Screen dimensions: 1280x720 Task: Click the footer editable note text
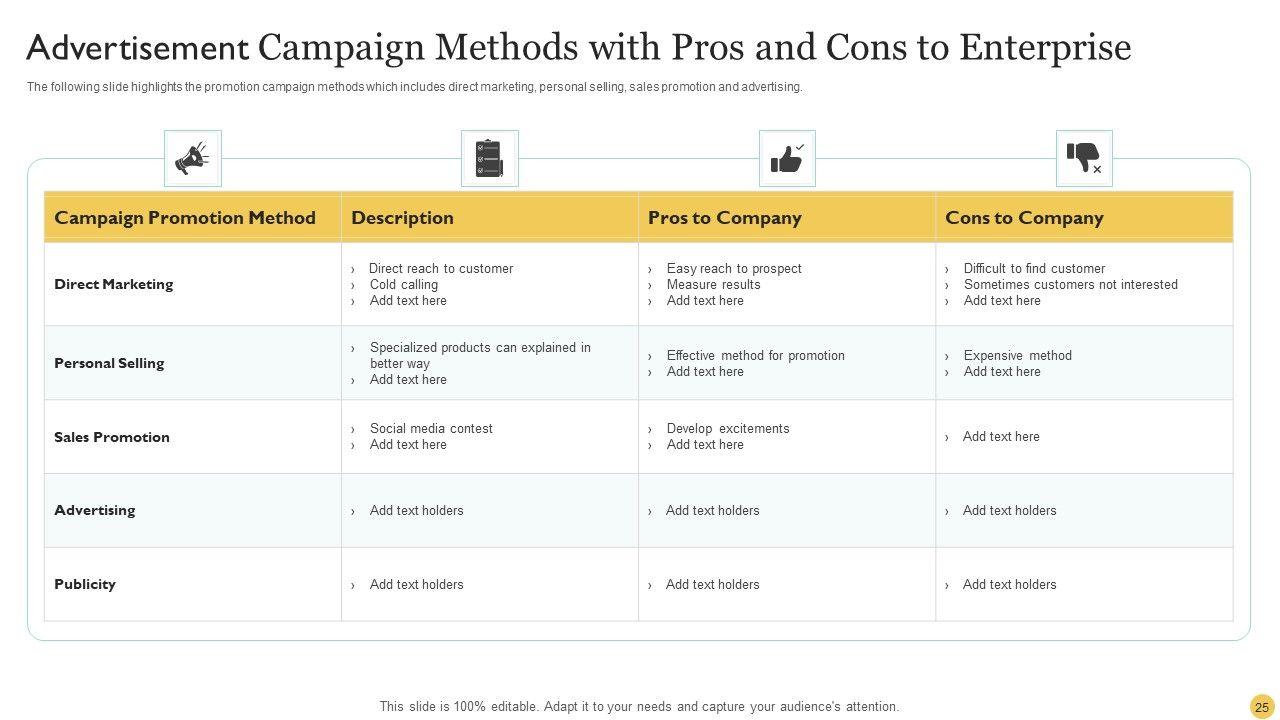click(639, 707)
